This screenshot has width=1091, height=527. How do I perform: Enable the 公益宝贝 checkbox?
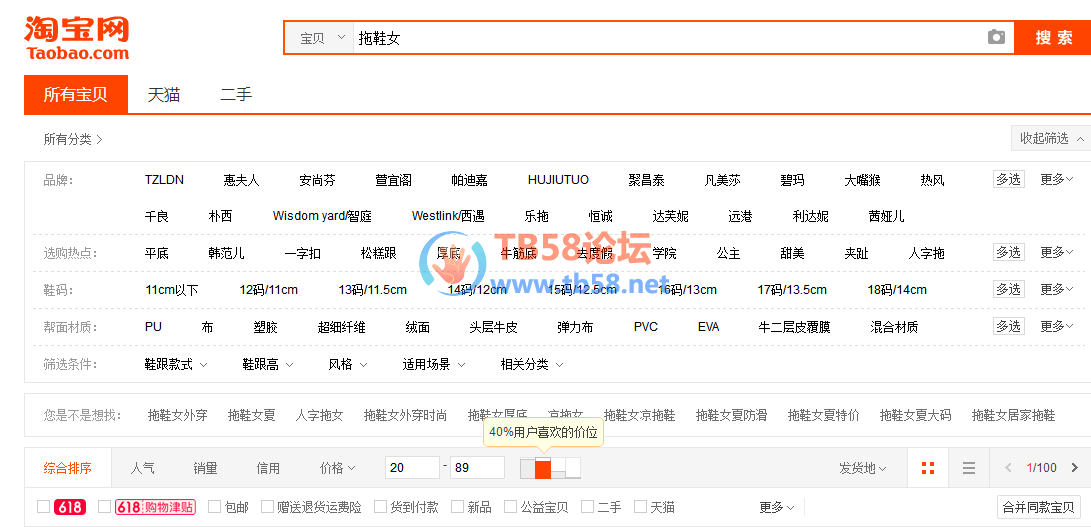pyautogui.click(x=511, y=507)
